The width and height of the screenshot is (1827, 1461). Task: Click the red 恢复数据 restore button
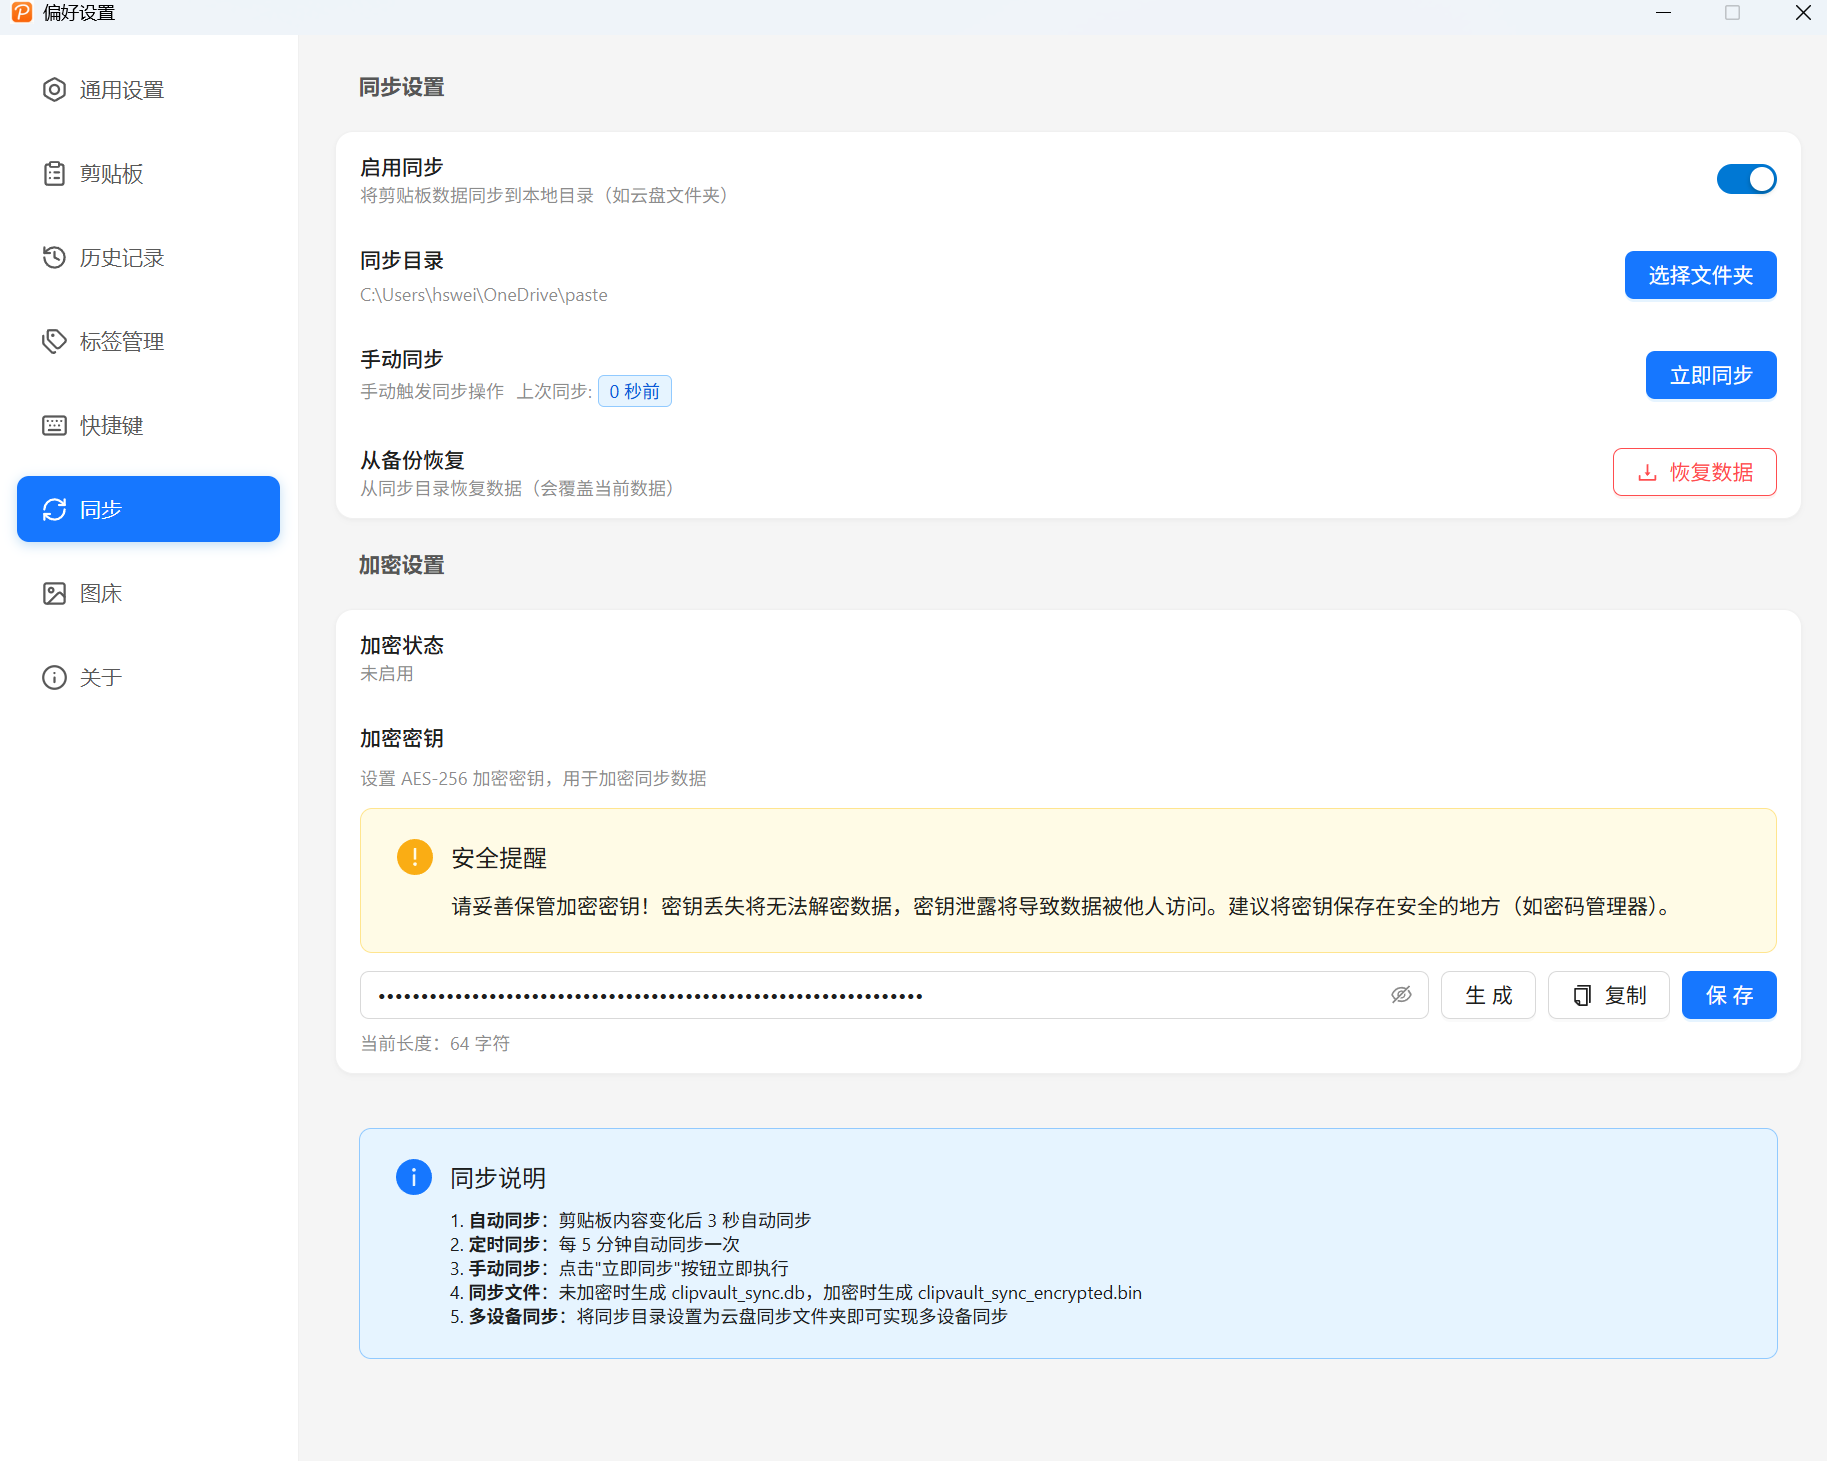click(x=1694, y=472)
